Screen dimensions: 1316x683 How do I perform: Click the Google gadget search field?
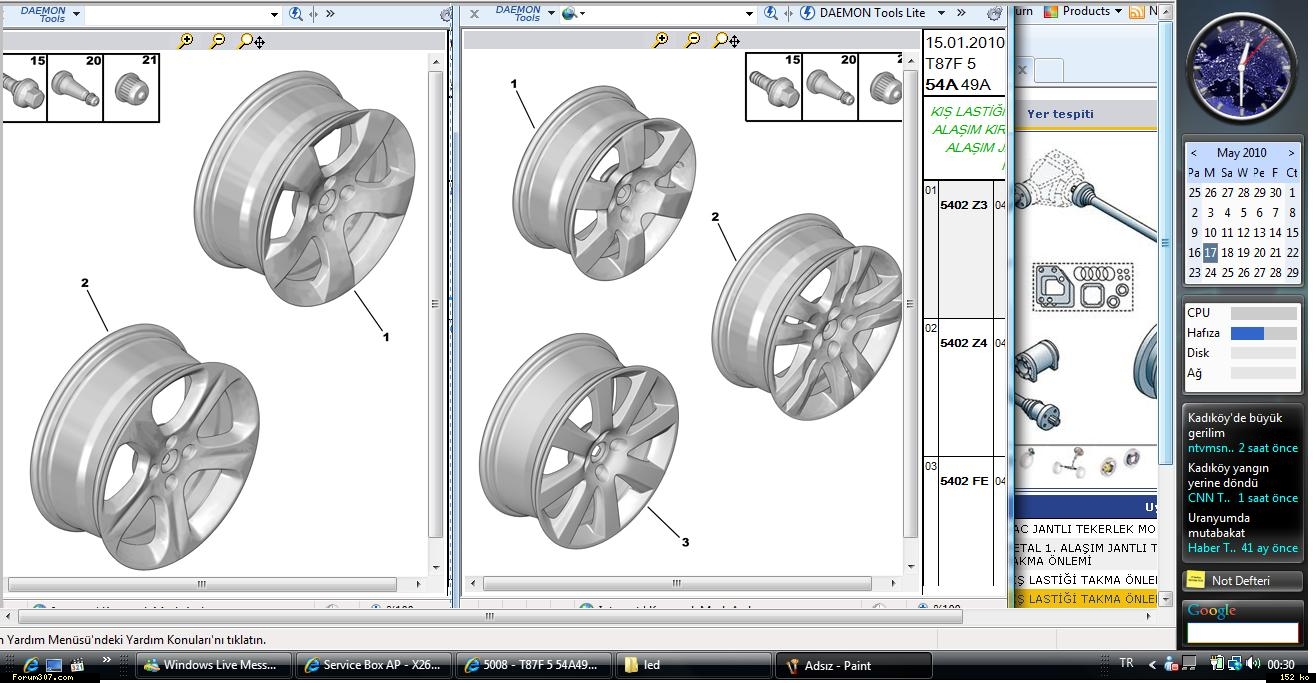[x=1242, y=632]
